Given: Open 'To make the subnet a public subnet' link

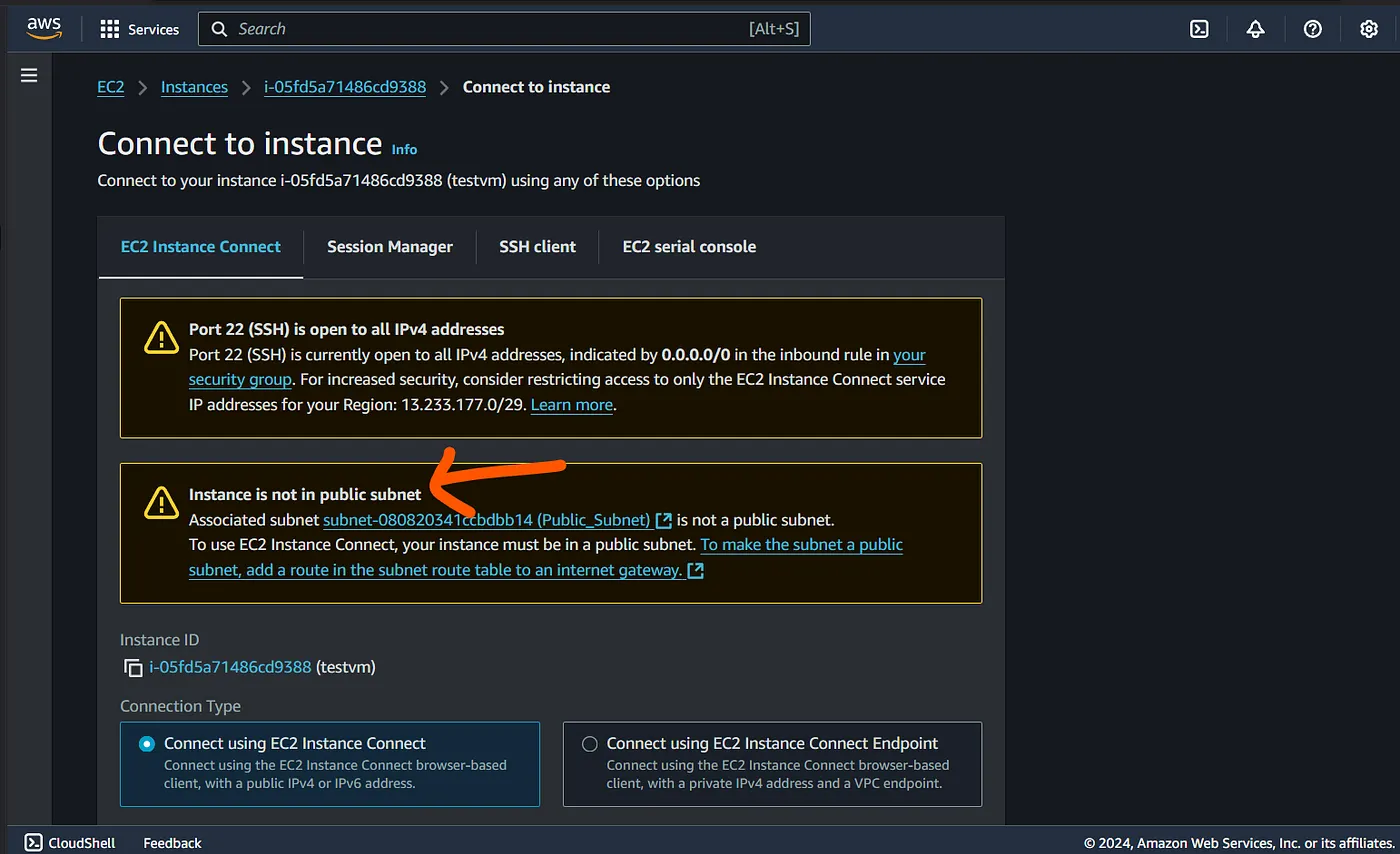Looking at the screenshot, I should [546, 557].
